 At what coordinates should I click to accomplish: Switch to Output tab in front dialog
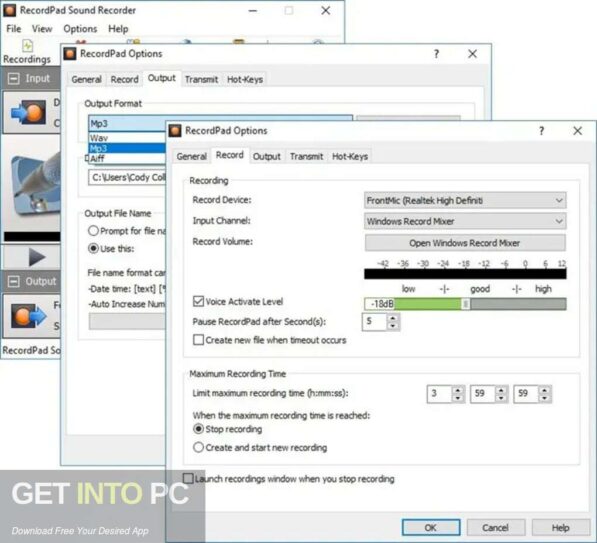tap(267, 157)
